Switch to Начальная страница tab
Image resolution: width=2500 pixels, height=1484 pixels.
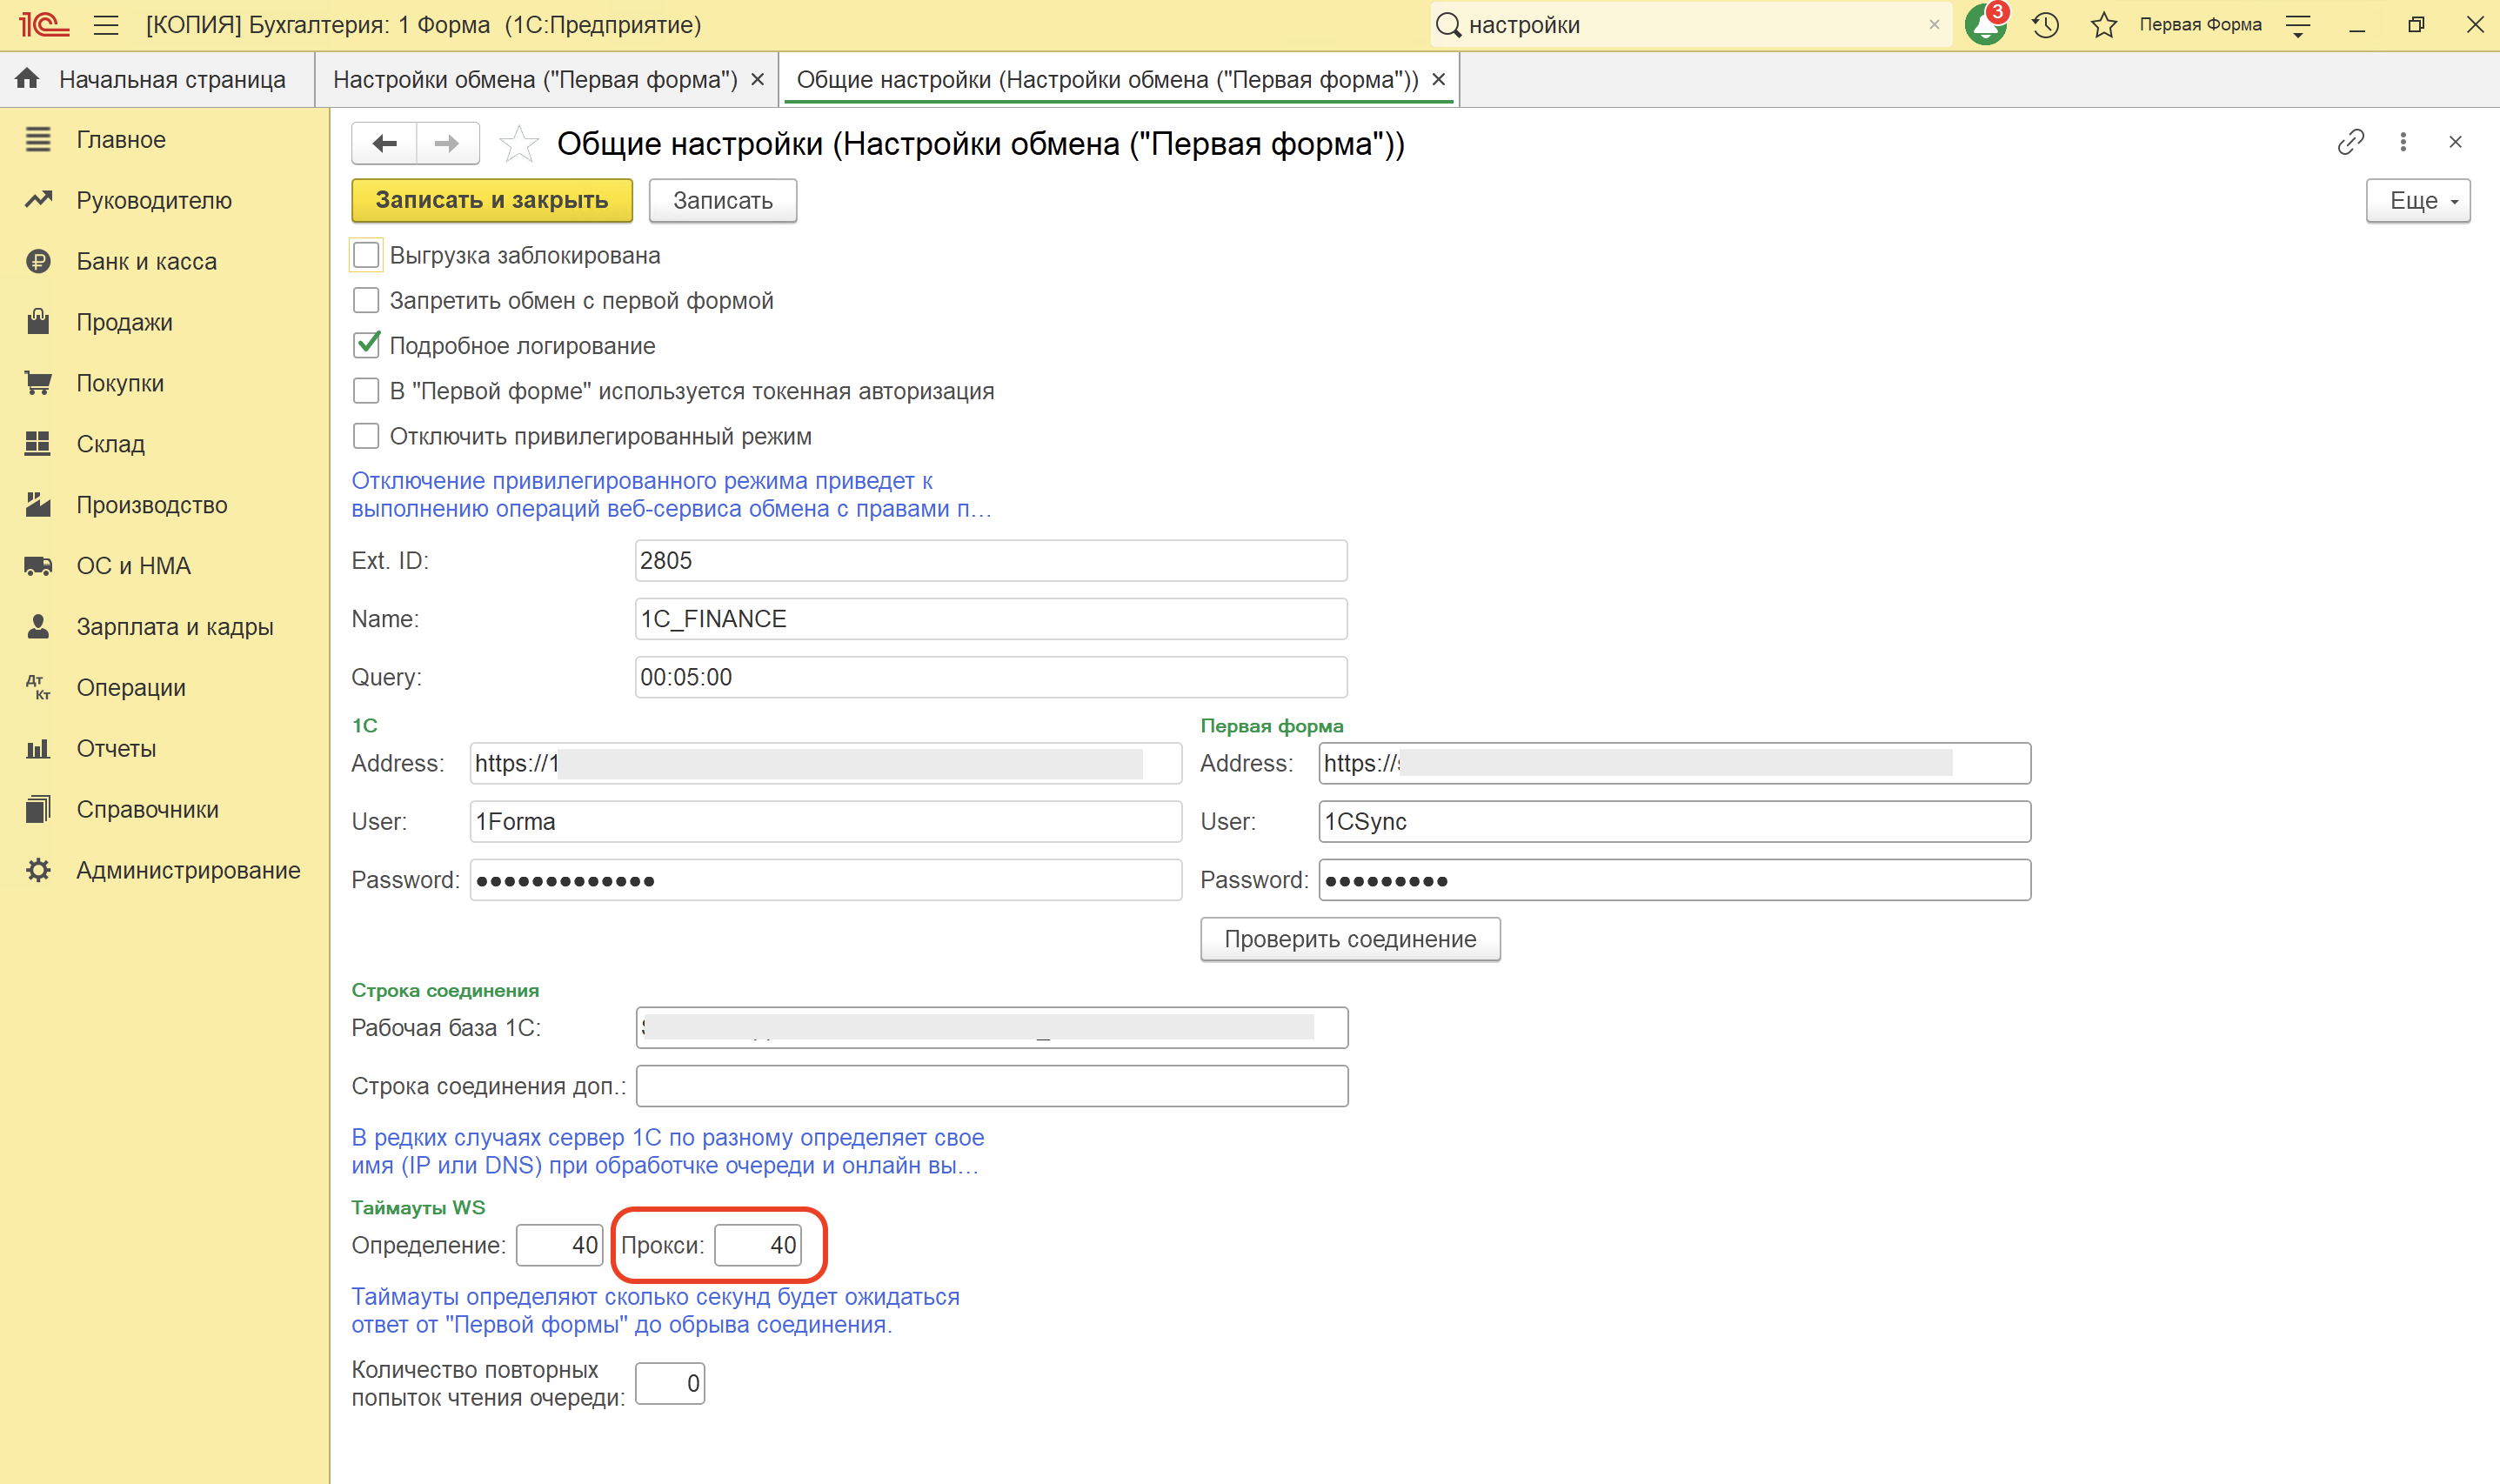pos(157,79)
